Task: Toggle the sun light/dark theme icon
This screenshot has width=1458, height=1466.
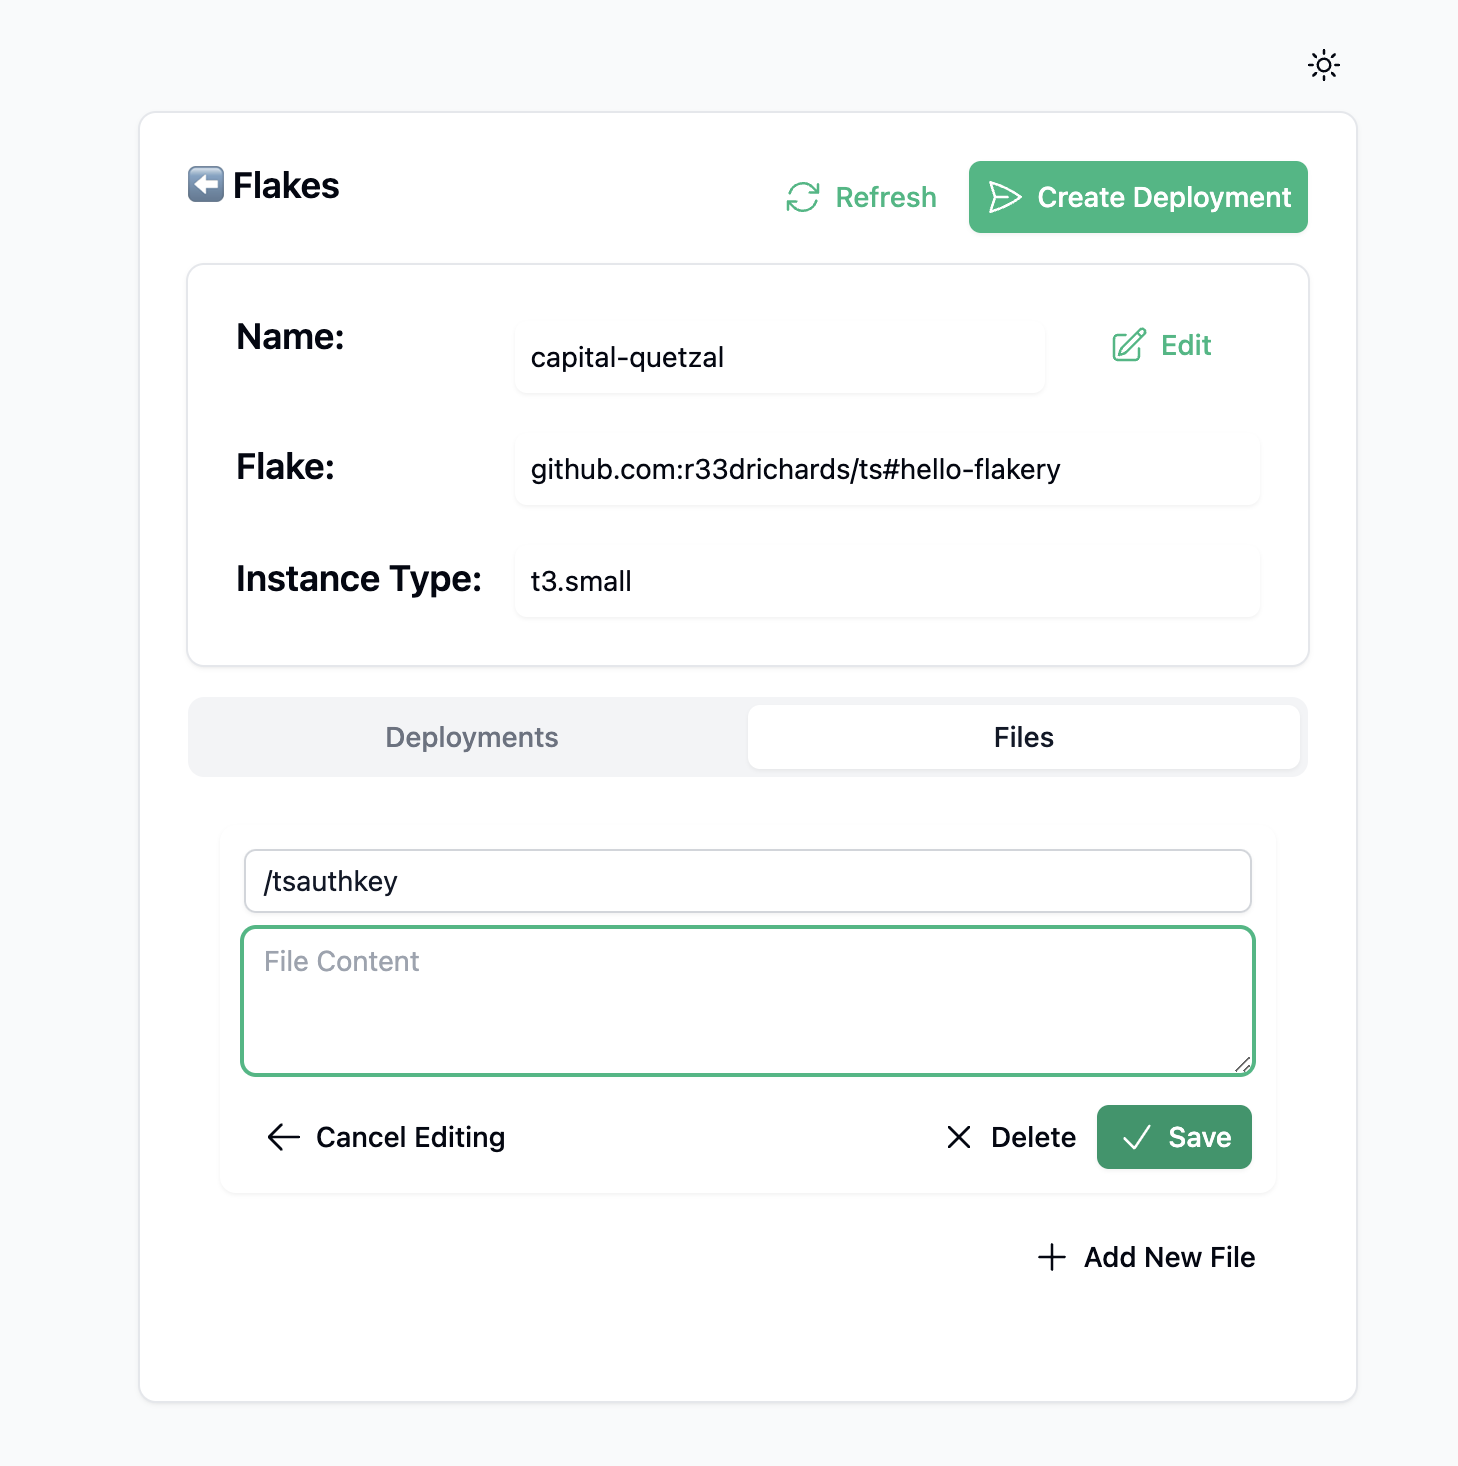Action: 1323,66
